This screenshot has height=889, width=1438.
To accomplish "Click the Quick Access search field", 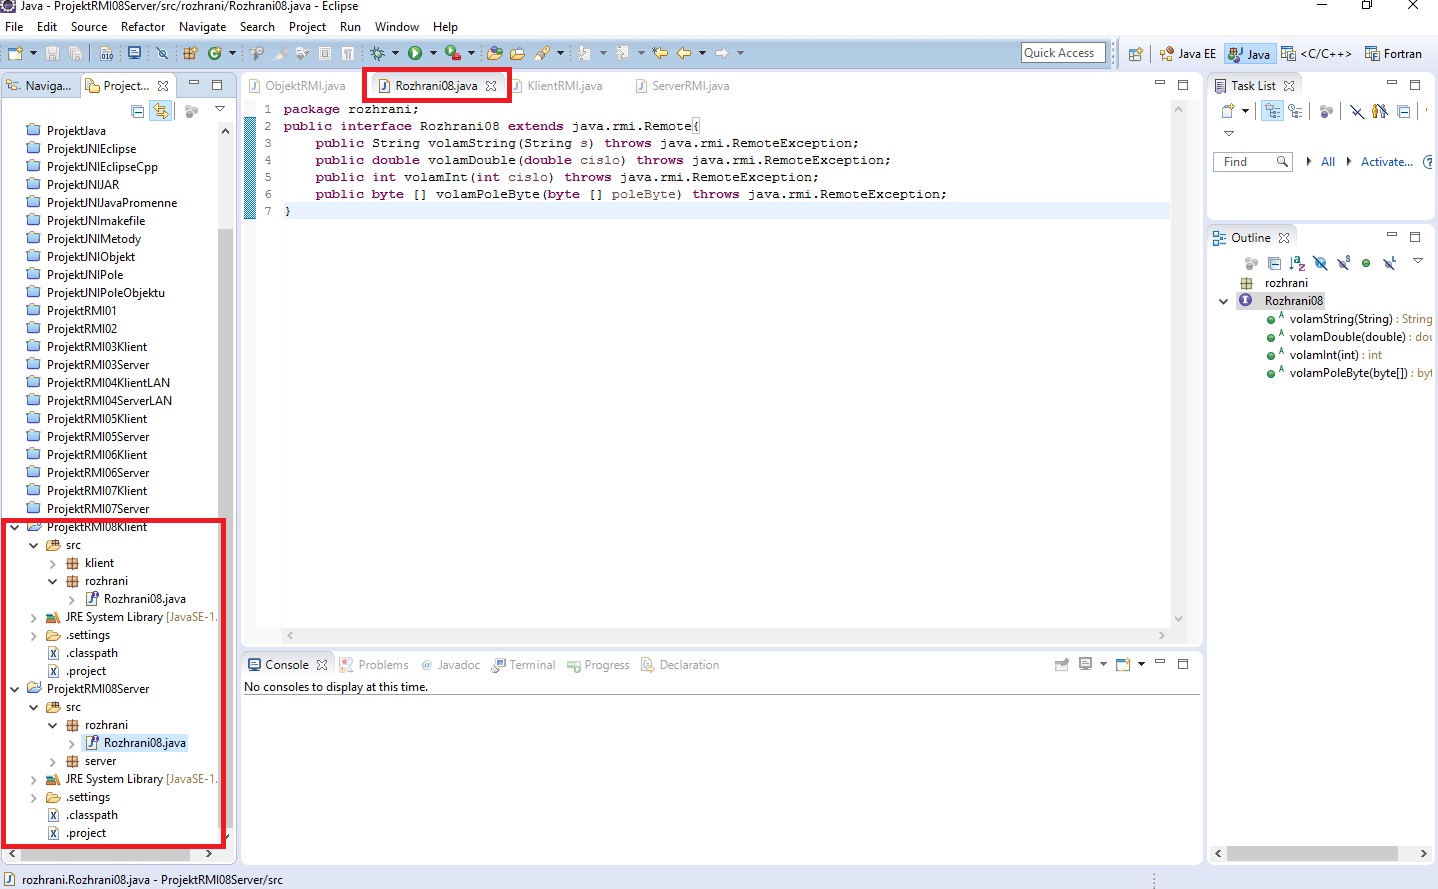I will point(1062,53).
